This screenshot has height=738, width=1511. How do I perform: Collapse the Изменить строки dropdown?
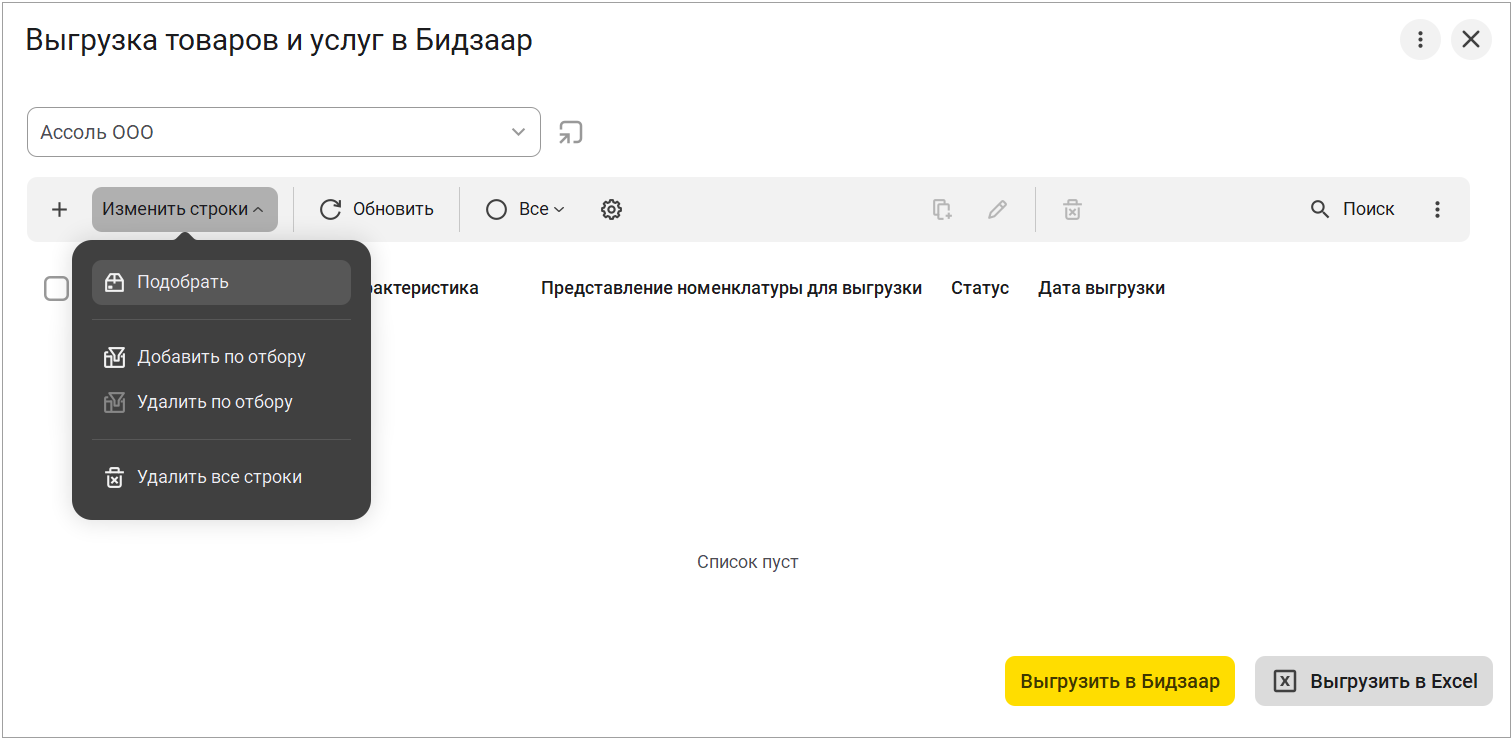point(184,210)
